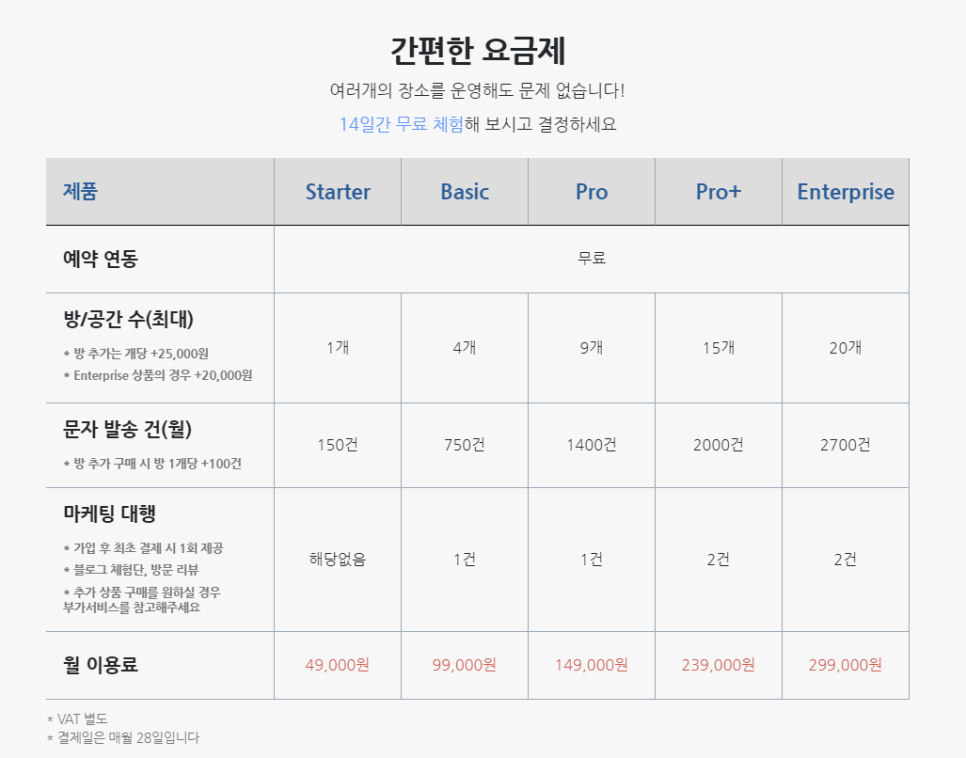
Task: Click the 14일간 무료 체험 link text
Action: [x=401, y=124]
